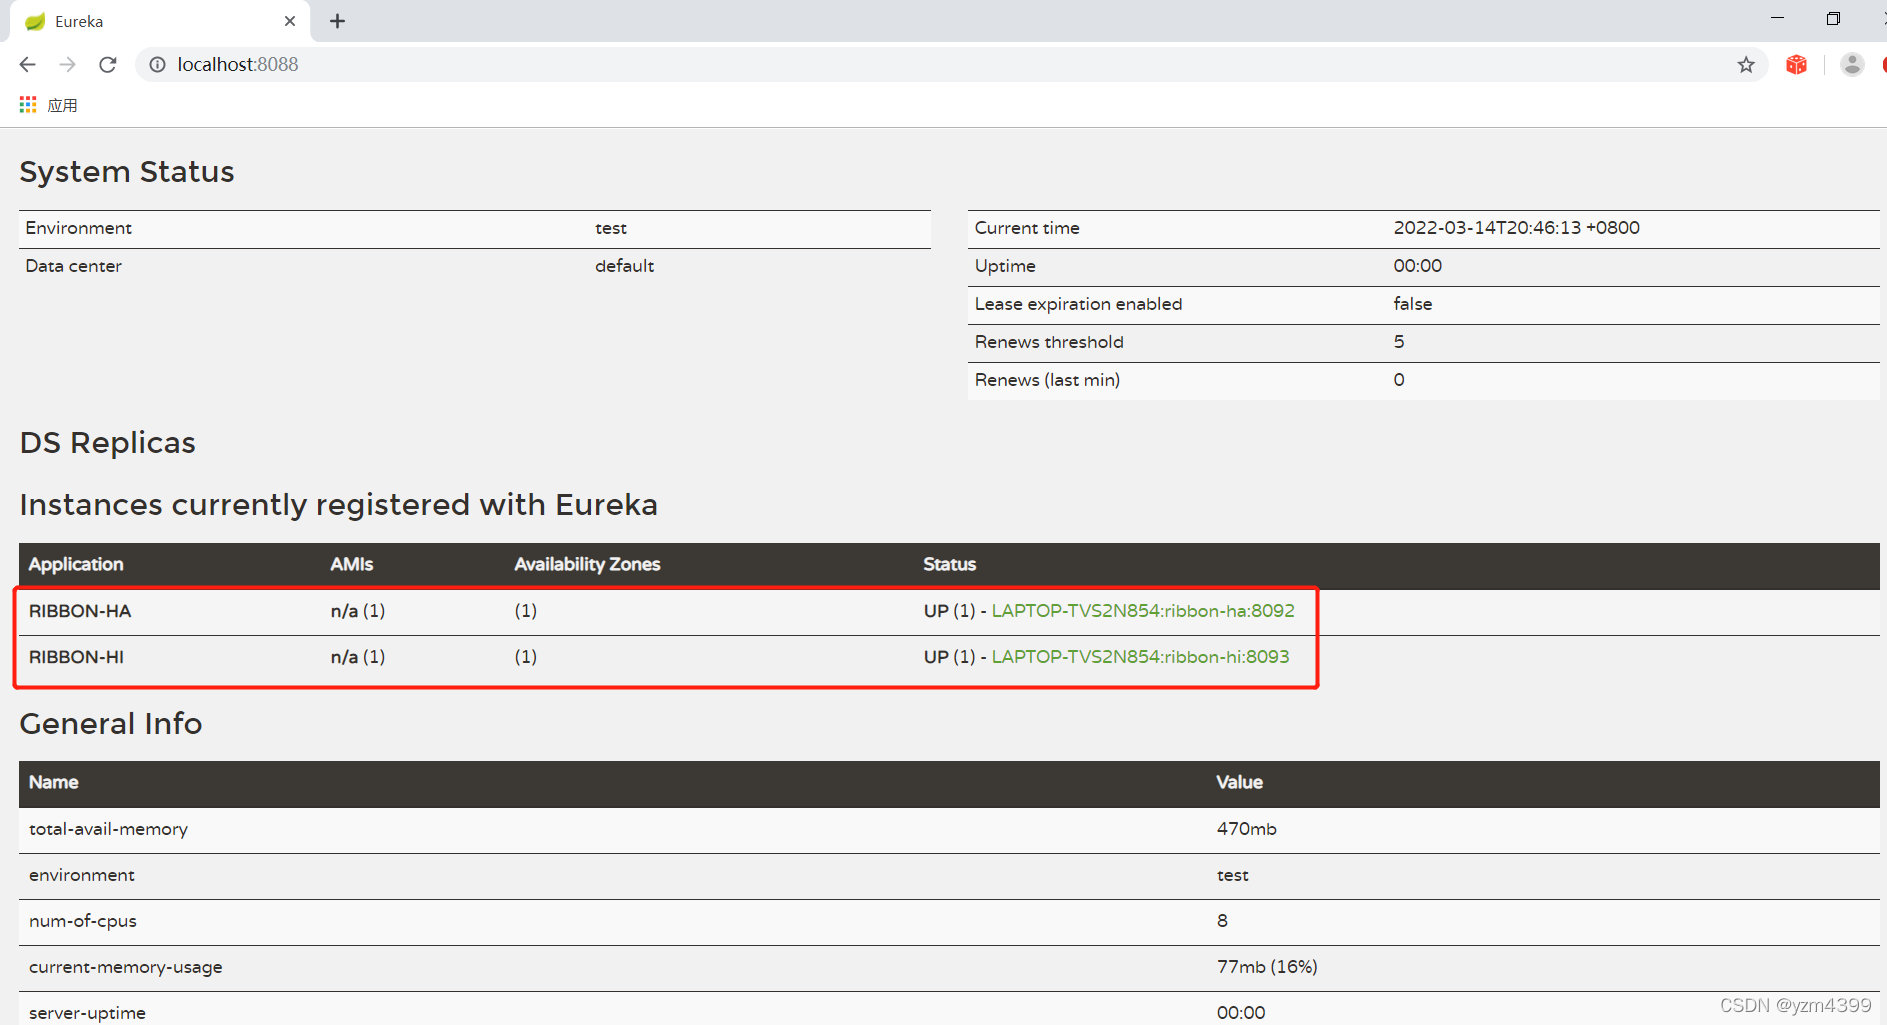Click the Name column header in General Info
The height and width of the screenshot is (1025, 1887).
pyautogui.click(x=53, y=782)
